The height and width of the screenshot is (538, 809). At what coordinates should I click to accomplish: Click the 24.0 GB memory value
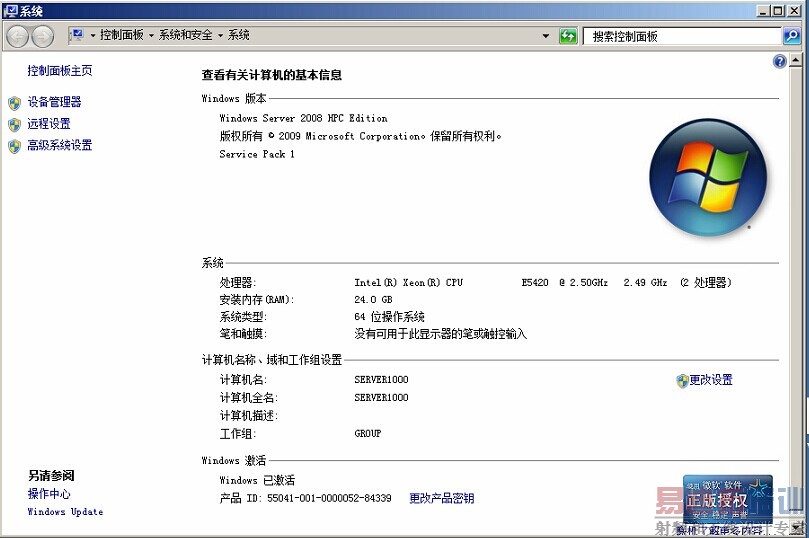point(373,300)
